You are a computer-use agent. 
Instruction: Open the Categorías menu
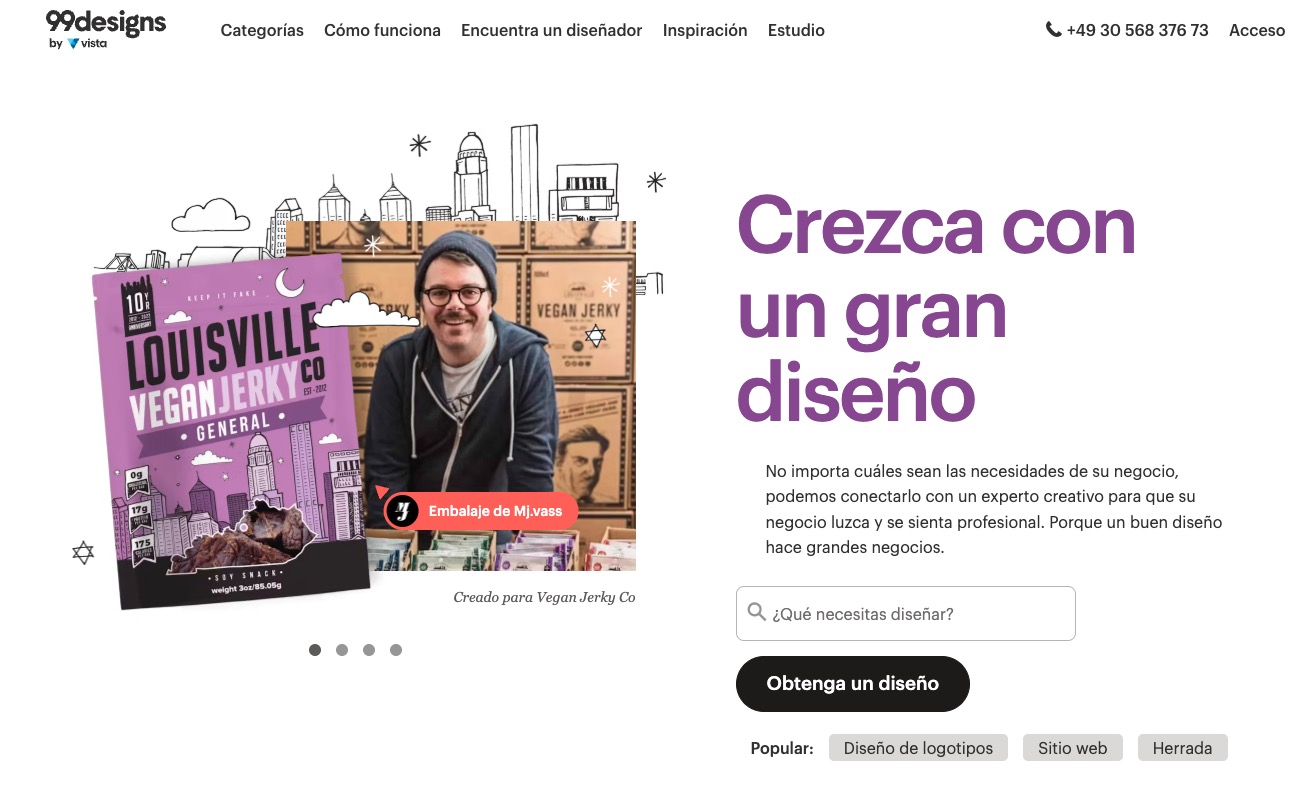coord(262,30)
